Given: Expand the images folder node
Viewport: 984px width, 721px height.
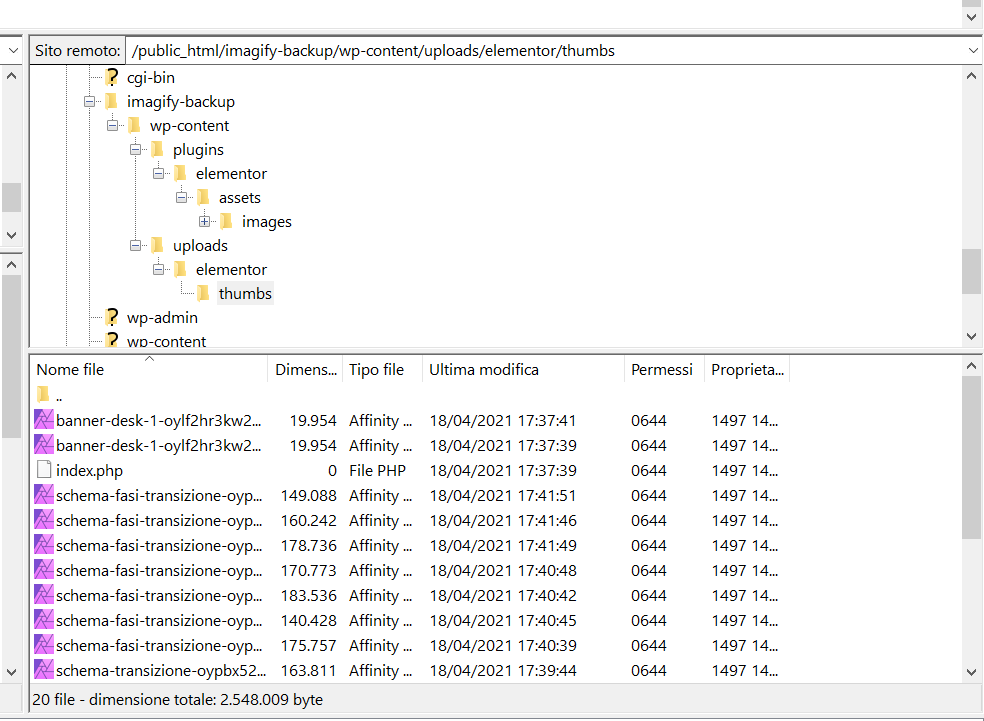Looking at the screenshot, I should [205, 222].
